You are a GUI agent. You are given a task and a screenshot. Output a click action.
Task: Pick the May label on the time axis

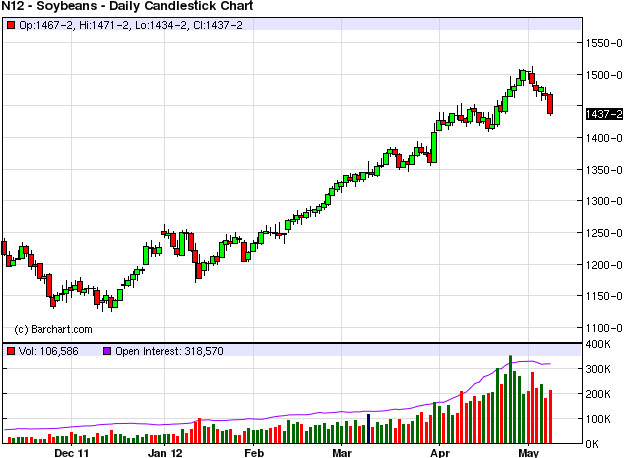tap(531, 453)
